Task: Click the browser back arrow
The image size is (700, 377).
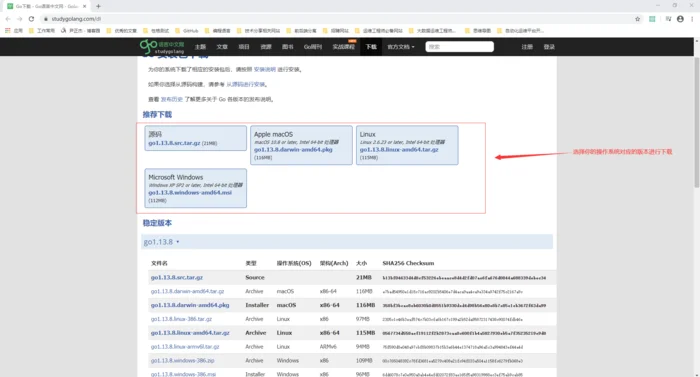Action: point(8,19)
